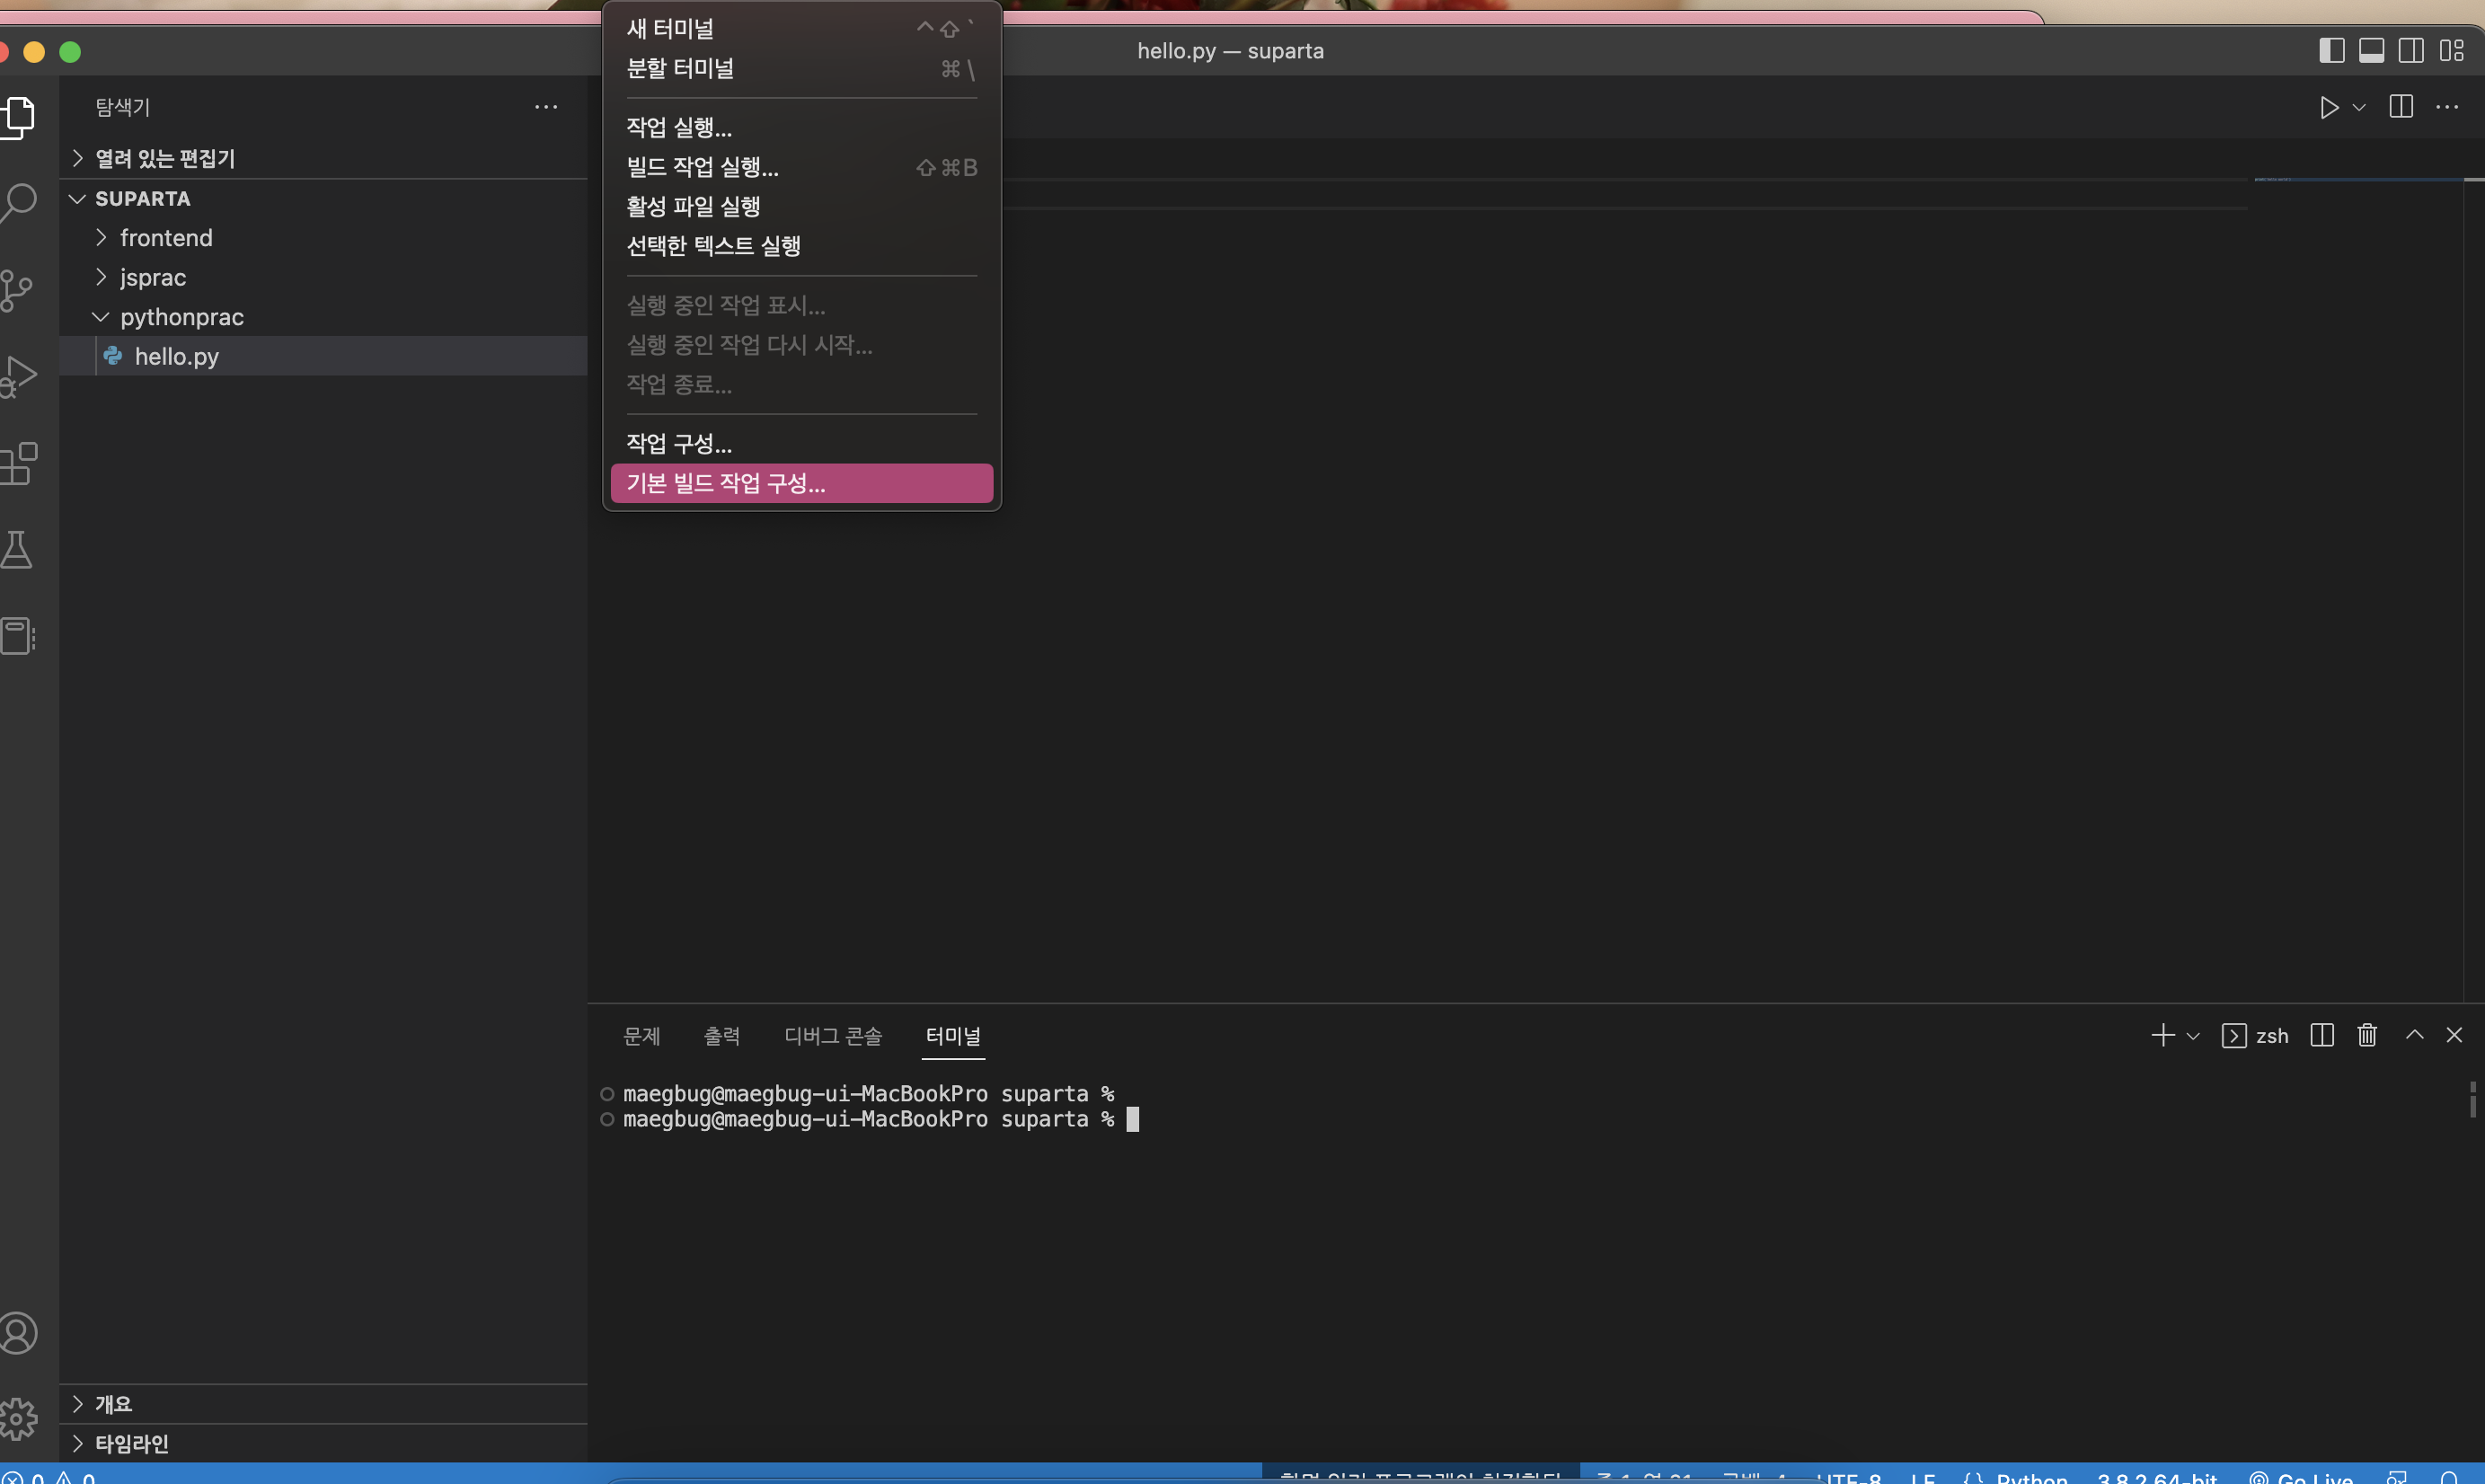Screen dimensions: 2485x1484
Task: Split the terminal panel
Action: tap(2322, 1035)
